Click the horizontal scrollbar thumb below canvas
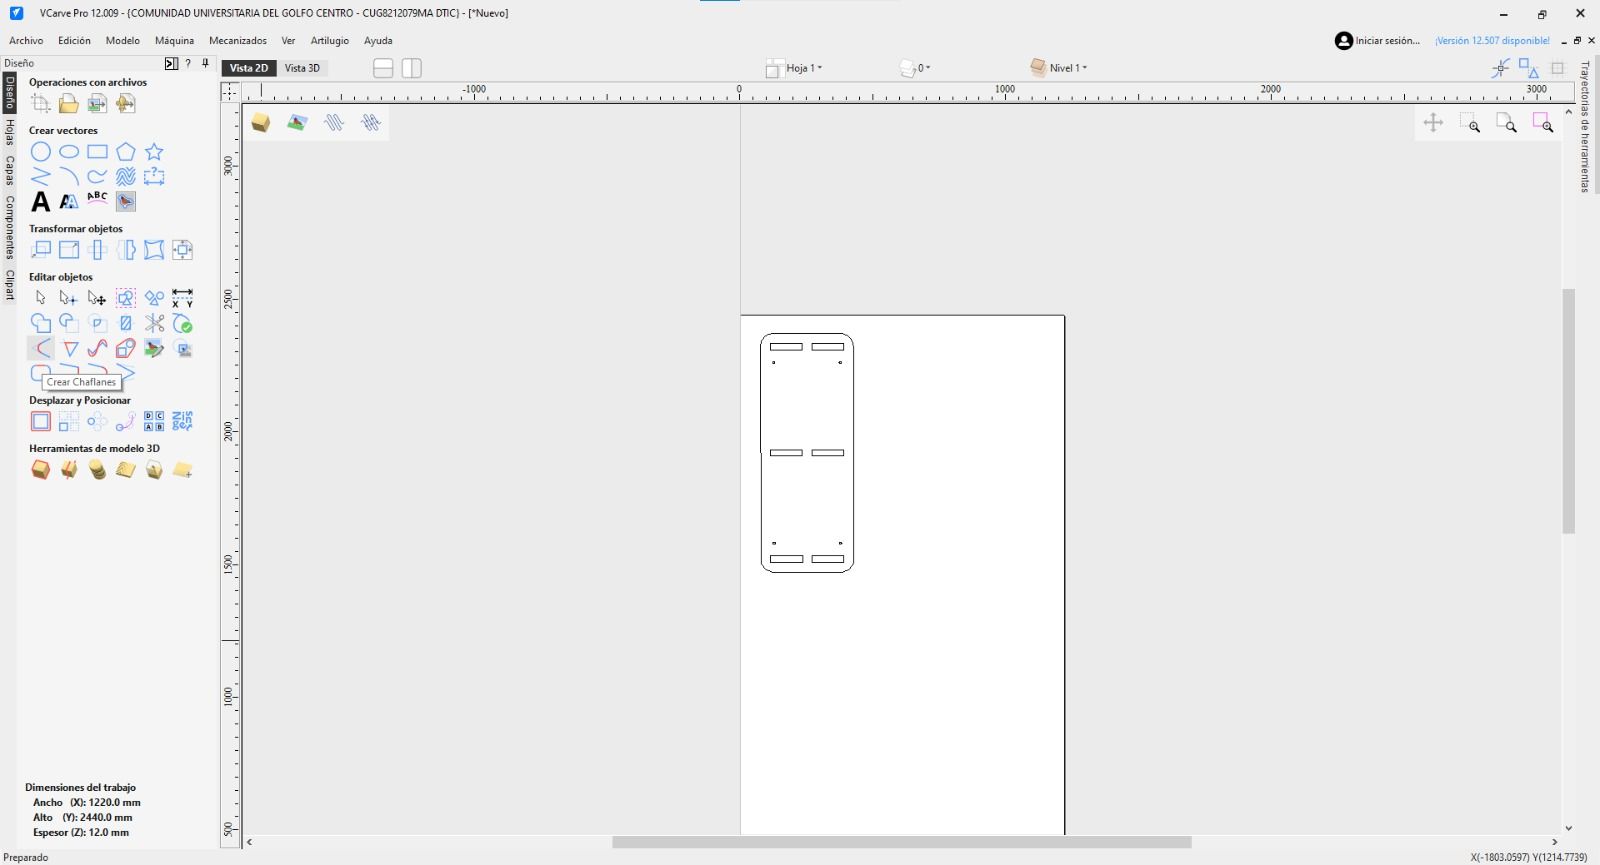Image resolution: width=1600 pixels, height=865 pixels. click(901, 842)
